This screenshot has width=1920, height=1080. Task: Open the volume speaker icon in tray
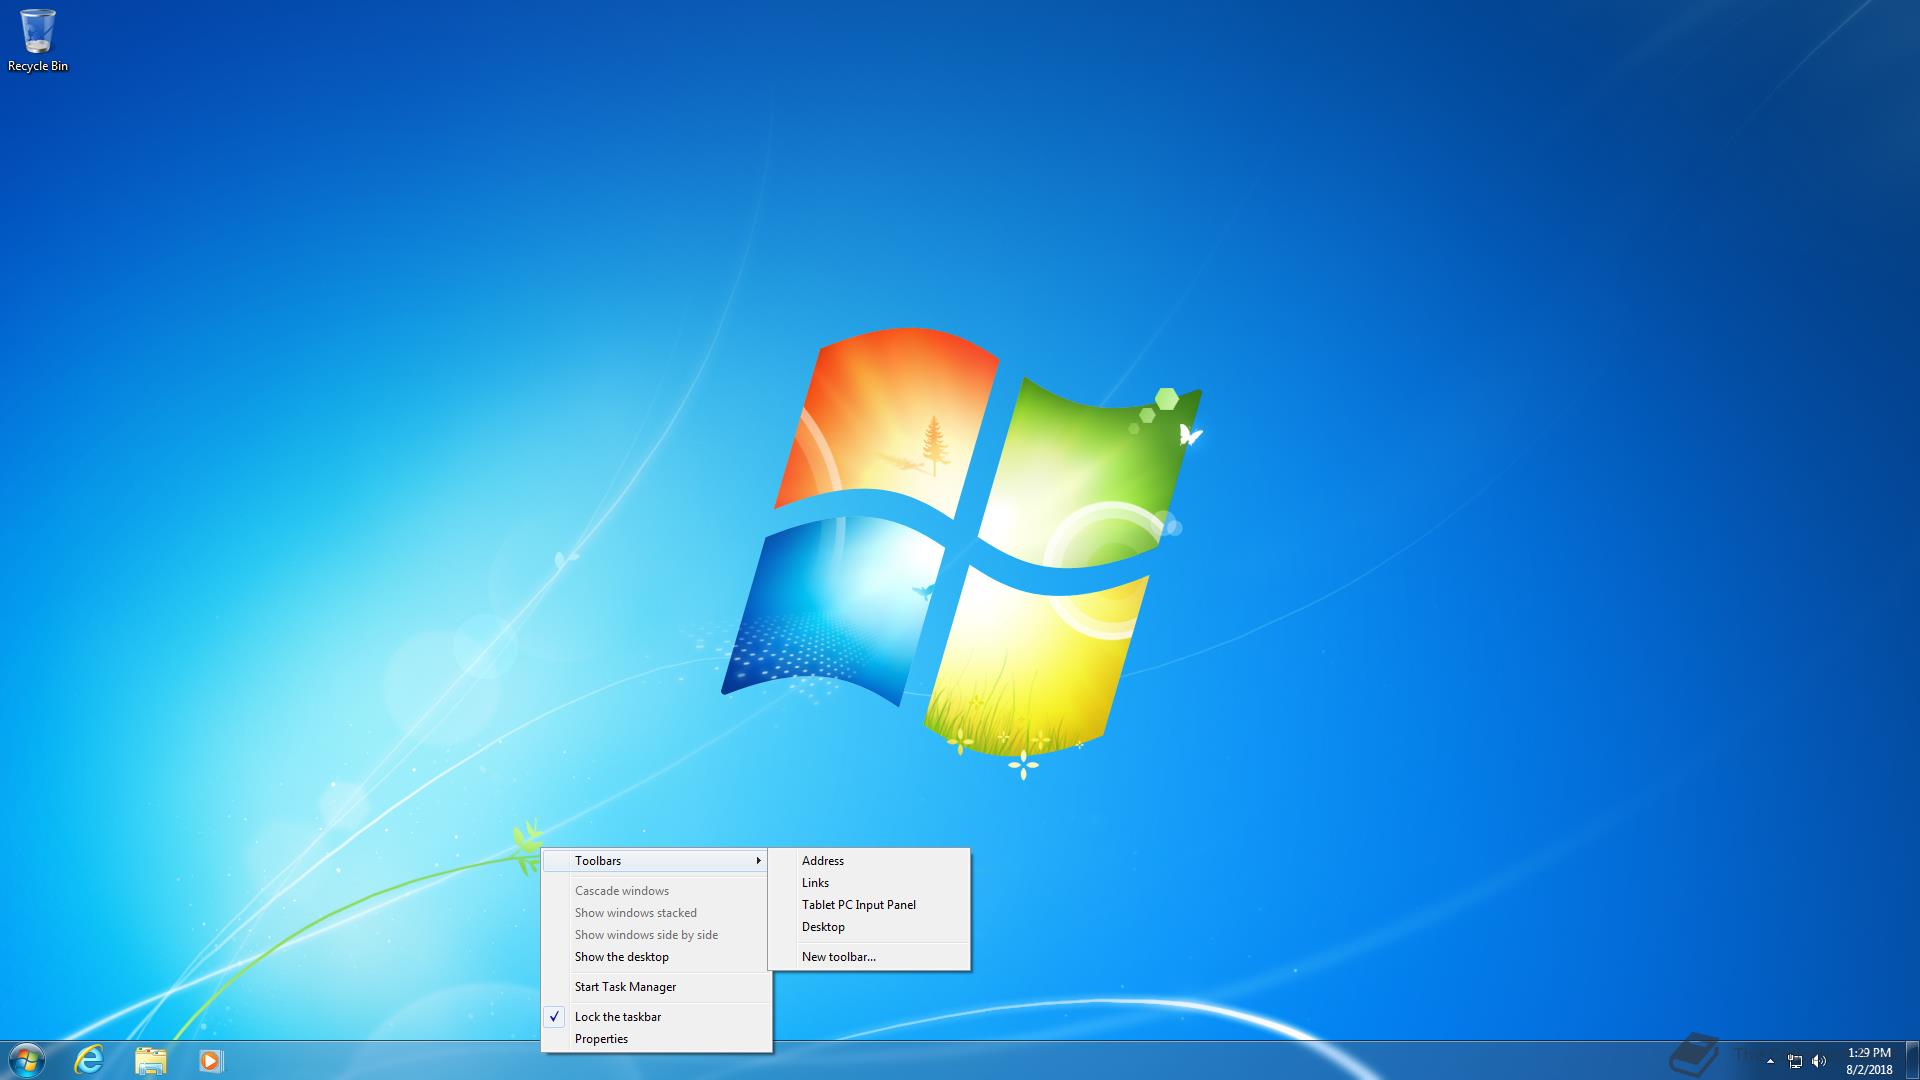[x=1819, y=1061]
